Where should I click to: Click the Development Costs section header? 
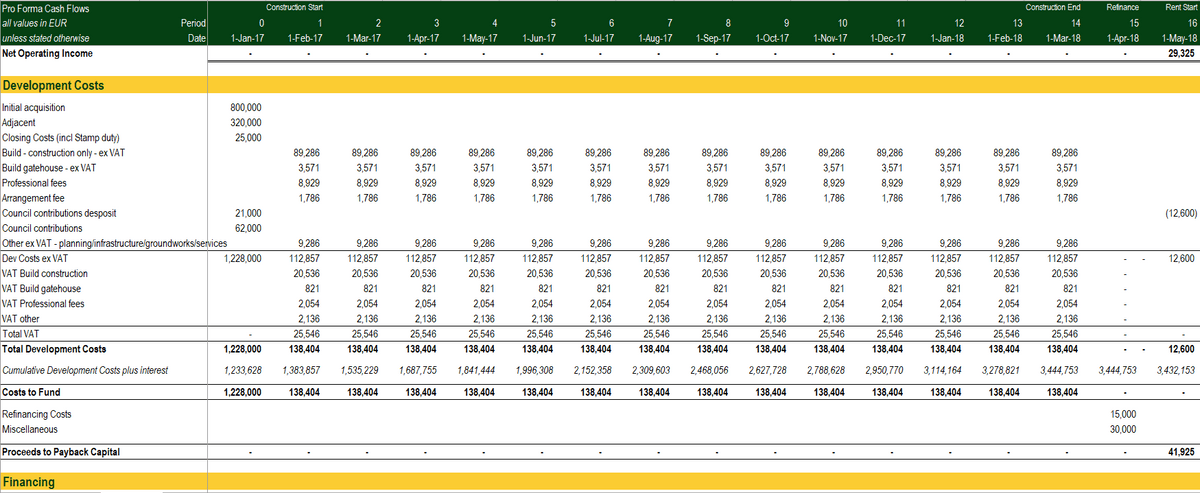(x=53, y=86)
